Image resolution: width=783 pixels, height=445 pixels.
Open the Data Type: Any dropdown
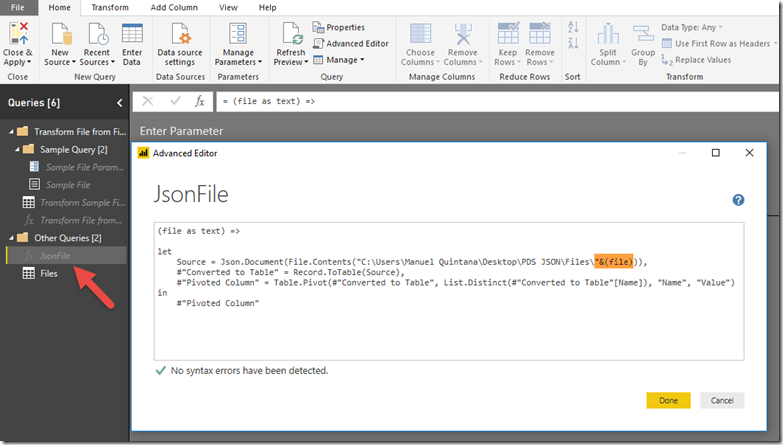692,27
